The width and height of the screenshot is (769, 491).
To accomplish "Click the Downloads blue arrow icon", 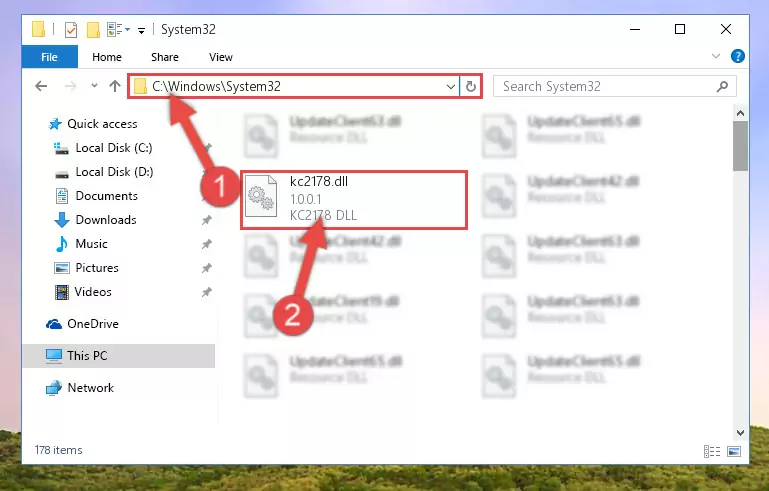I will tap(62, 220).
